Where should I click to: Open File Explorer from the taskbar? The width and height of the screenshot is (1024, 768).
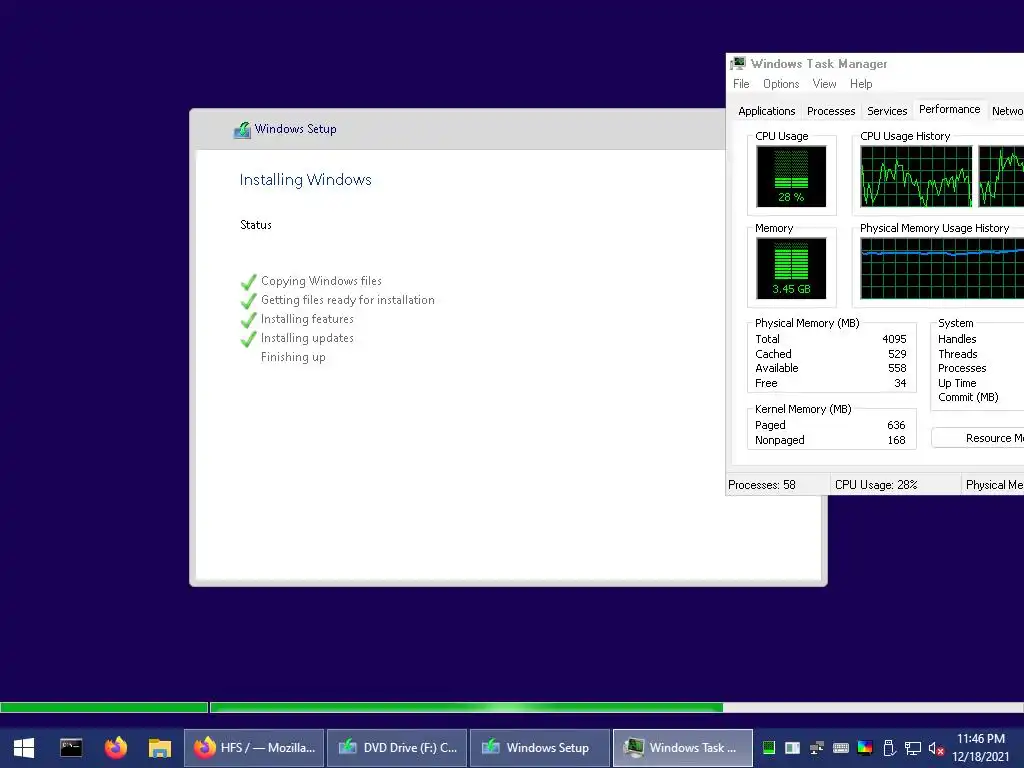click(159, 748)
